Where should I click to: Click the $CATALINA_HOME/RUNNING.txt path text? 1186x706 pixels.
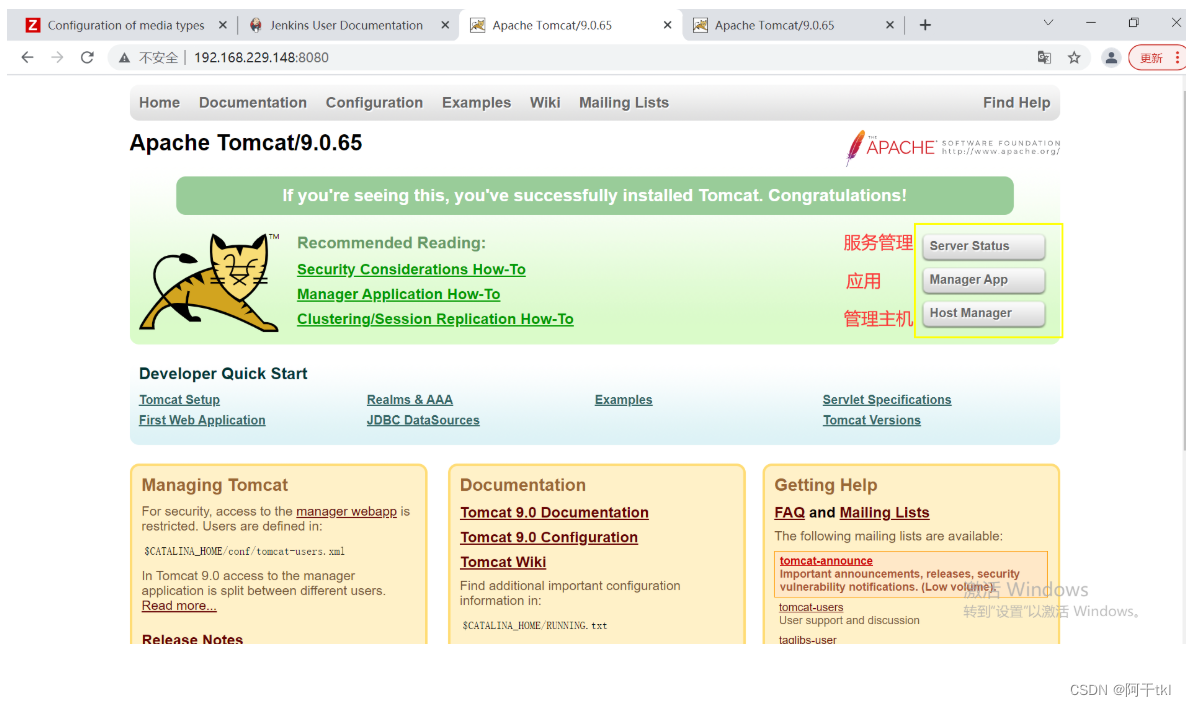click(535, 626)
